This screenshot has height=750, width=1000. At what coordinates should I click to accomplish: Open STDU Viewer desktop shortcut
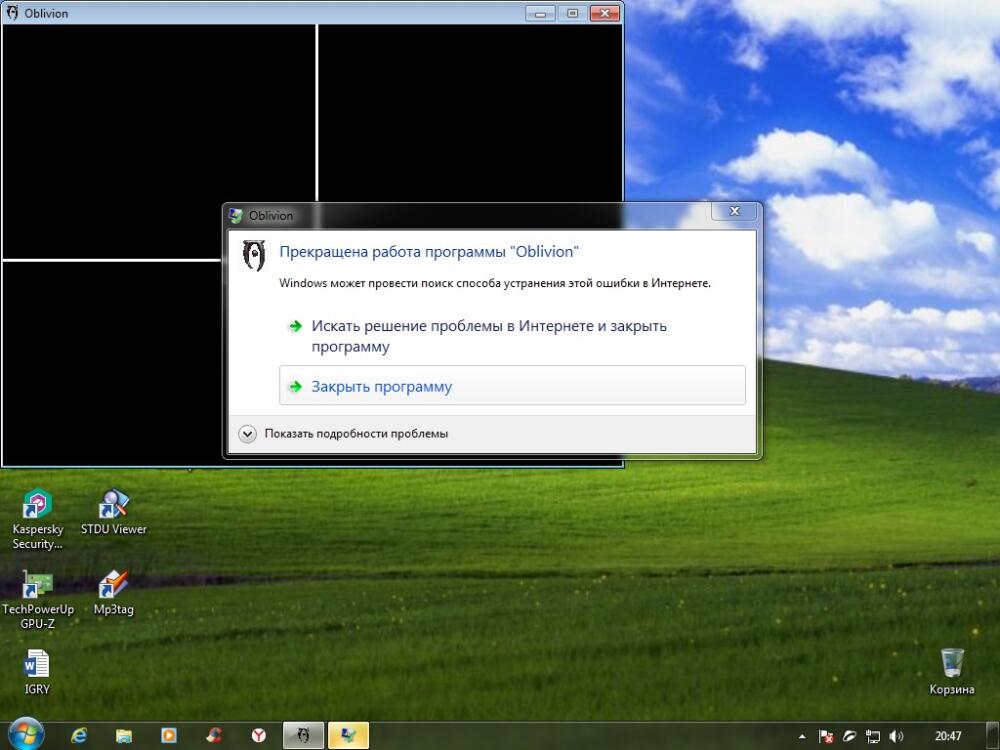coord(114,511)
